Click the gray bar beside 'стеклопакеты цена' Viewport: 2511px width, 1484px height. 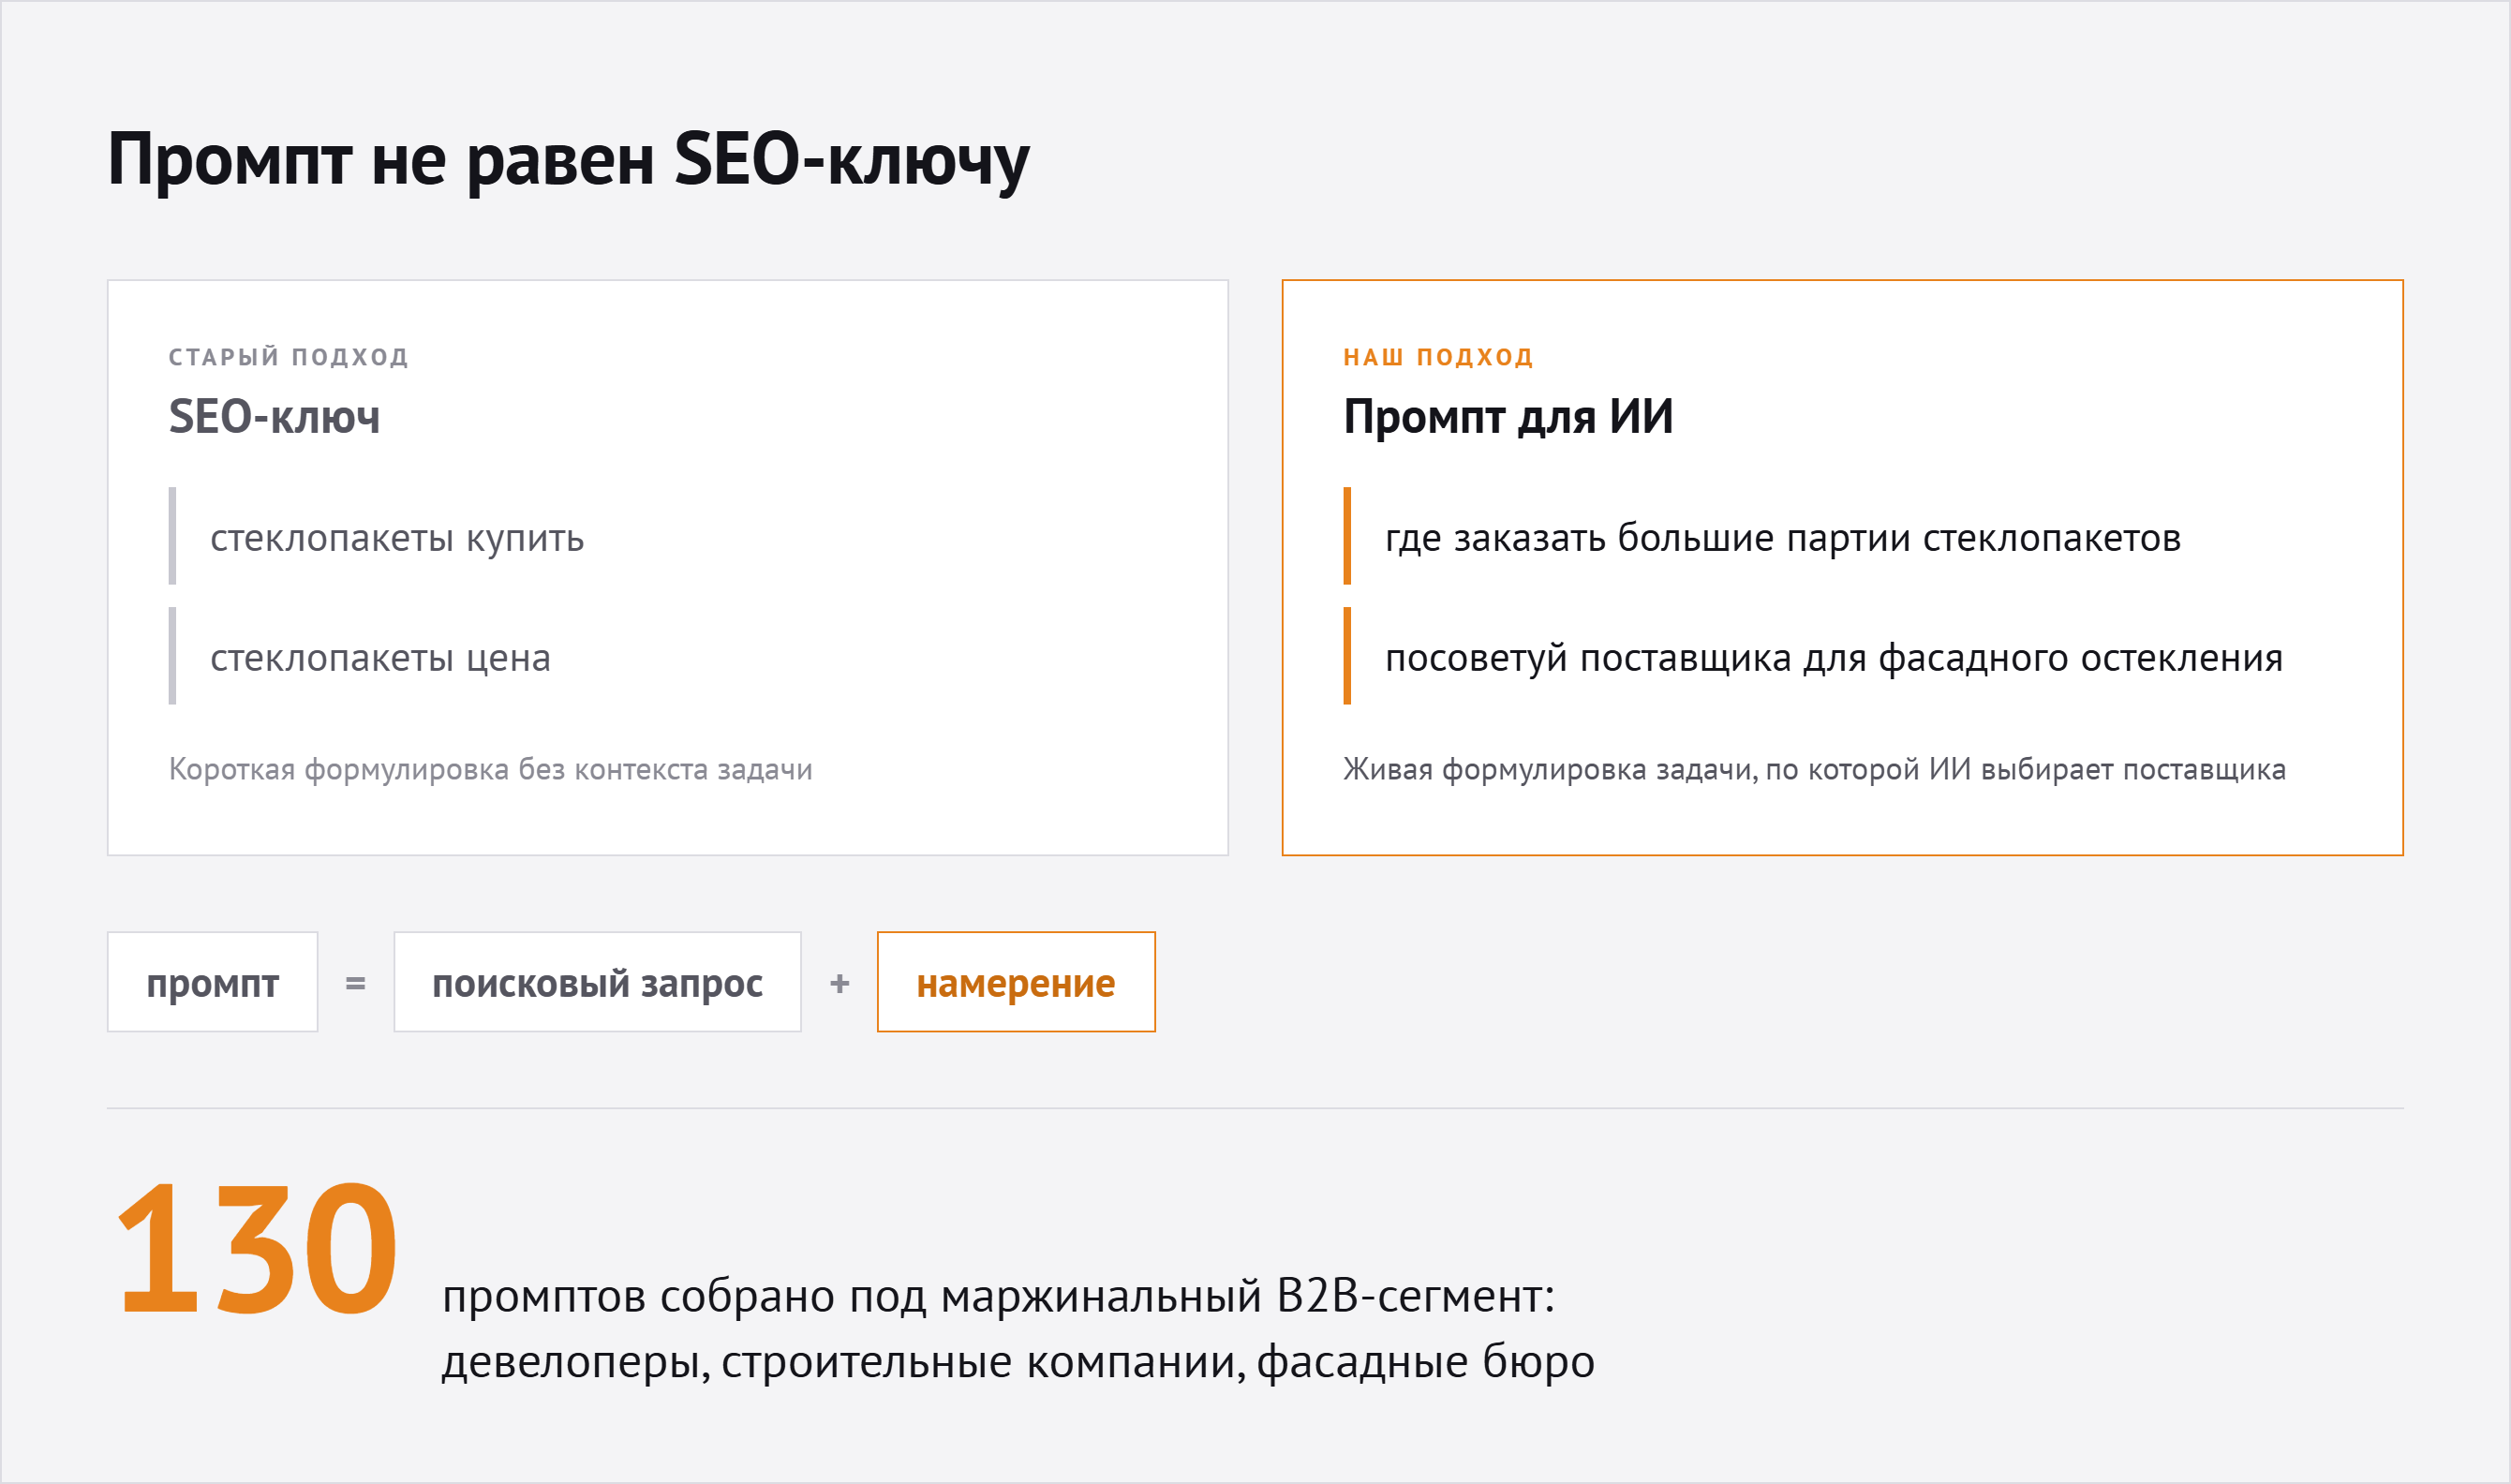coord(172,656)
